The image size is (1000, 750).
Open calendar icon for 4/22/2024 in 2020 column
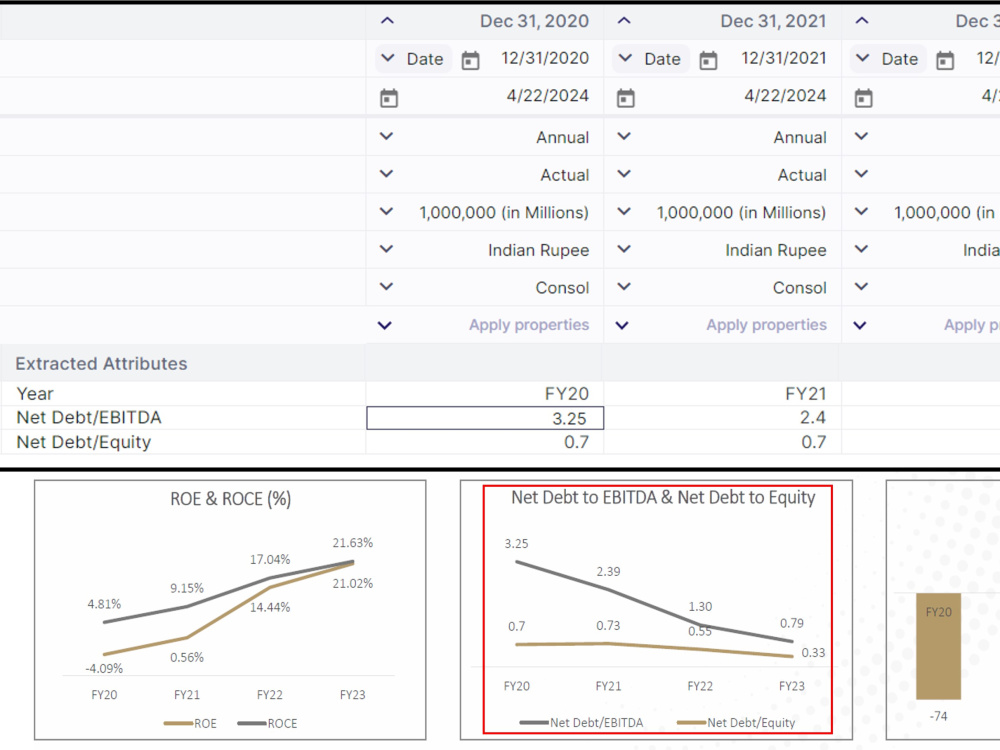389,98
